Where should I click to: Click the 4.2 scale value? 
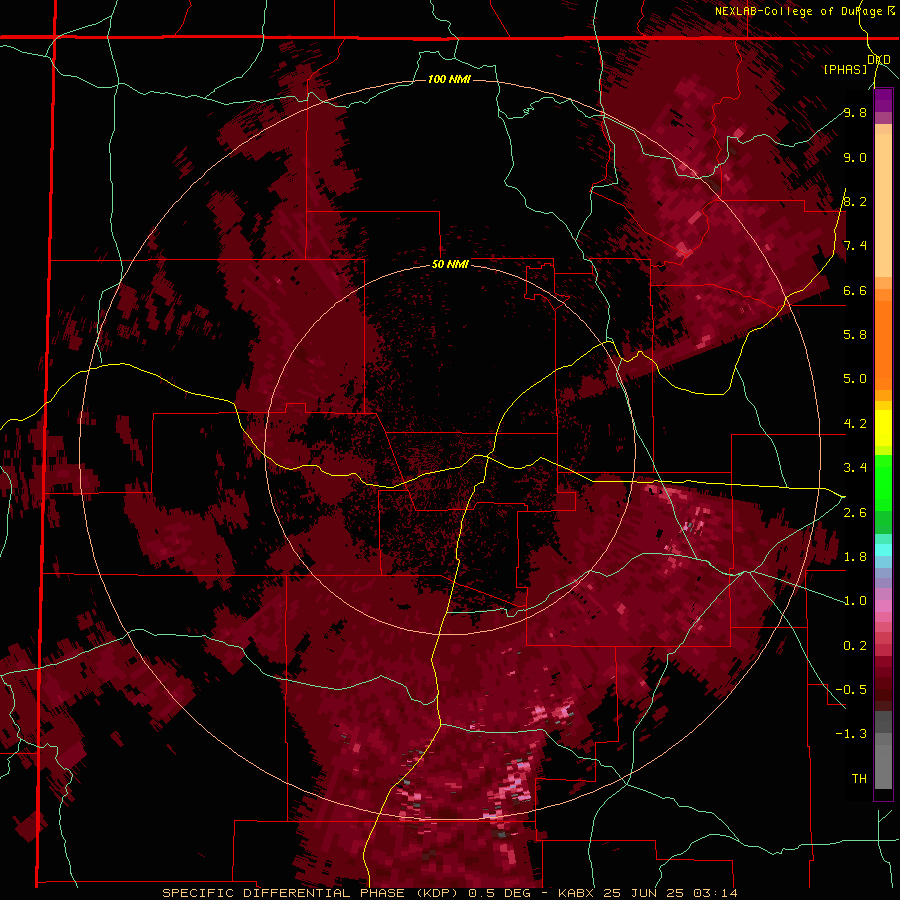(x=855, y=424)
